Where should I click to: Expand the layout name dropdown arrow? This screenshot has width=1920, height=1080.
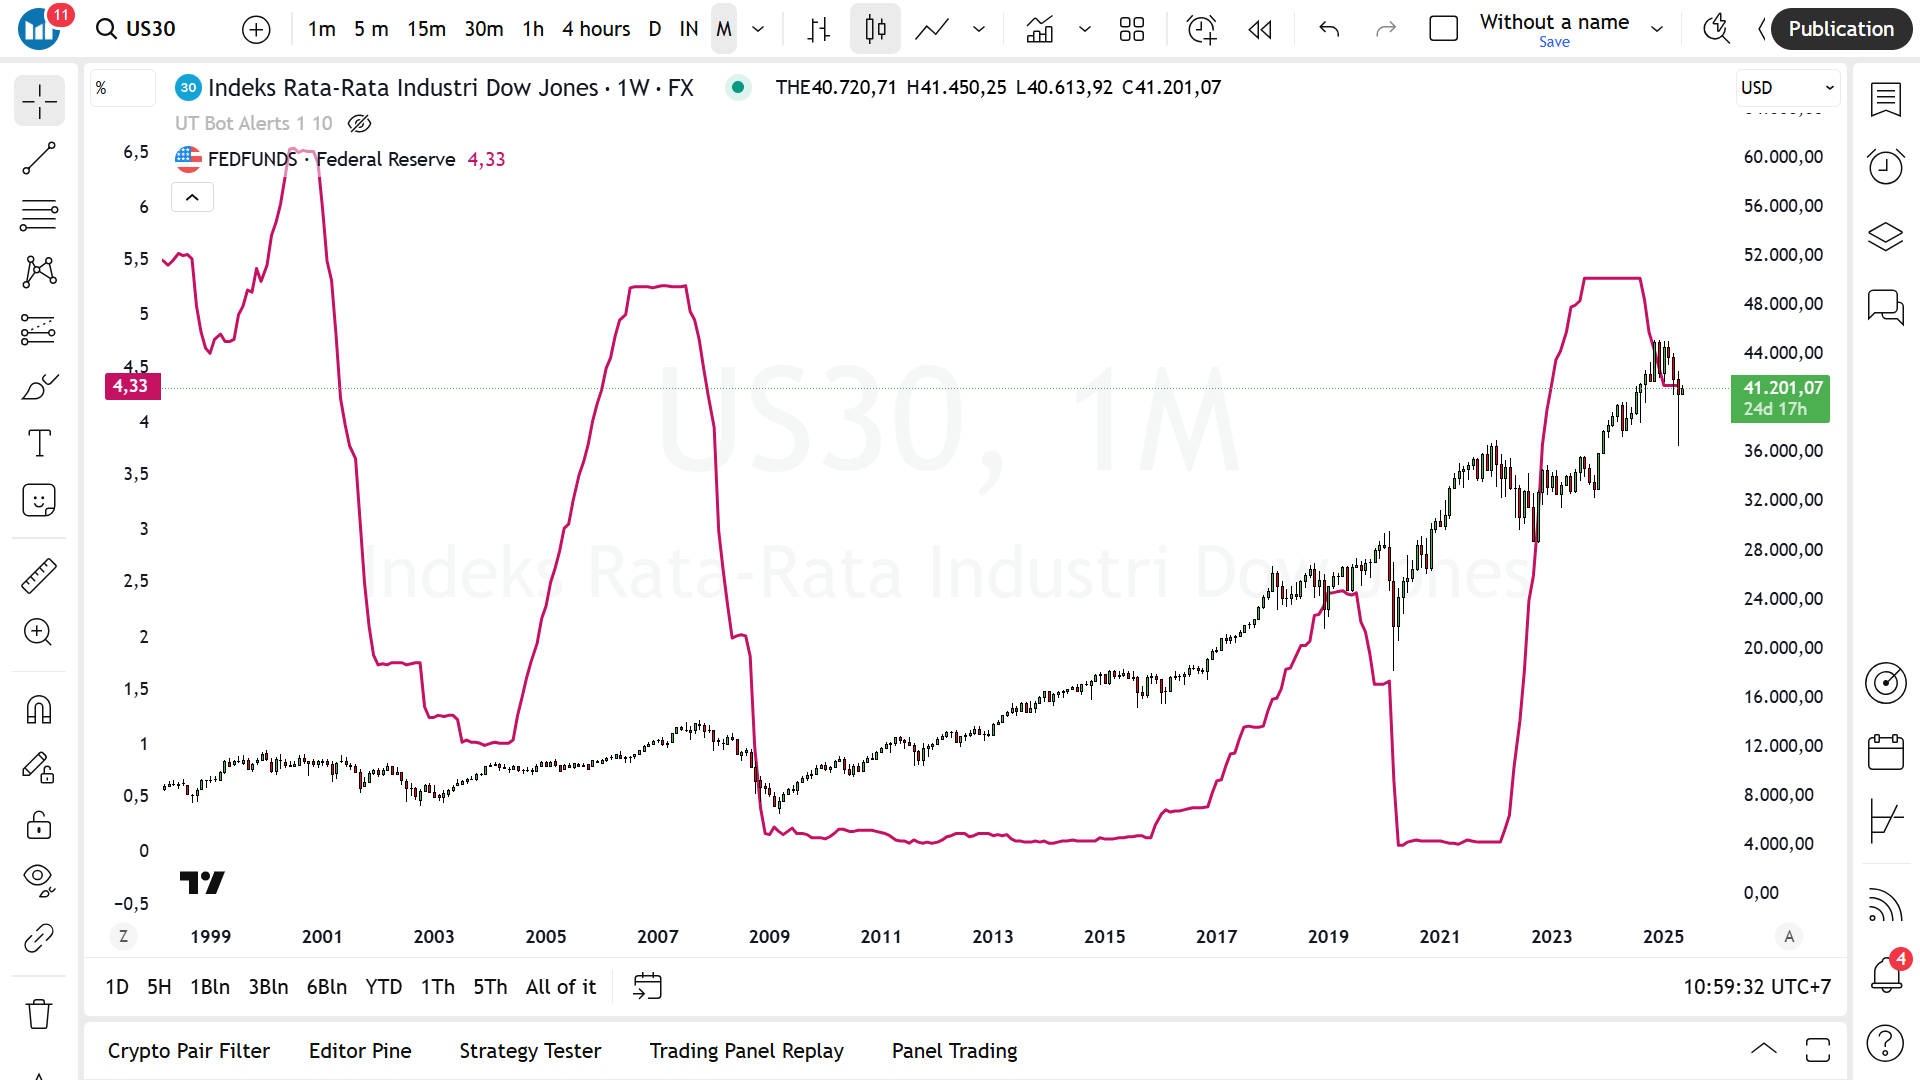[x=1657, y=29]
